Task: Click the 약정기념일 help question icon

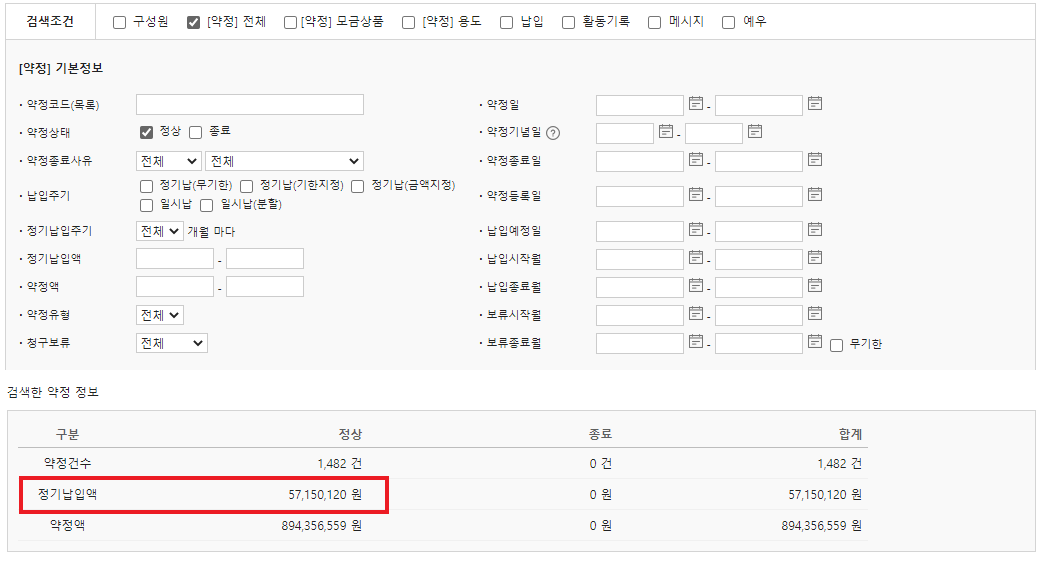Action: [x=553, y=133]
